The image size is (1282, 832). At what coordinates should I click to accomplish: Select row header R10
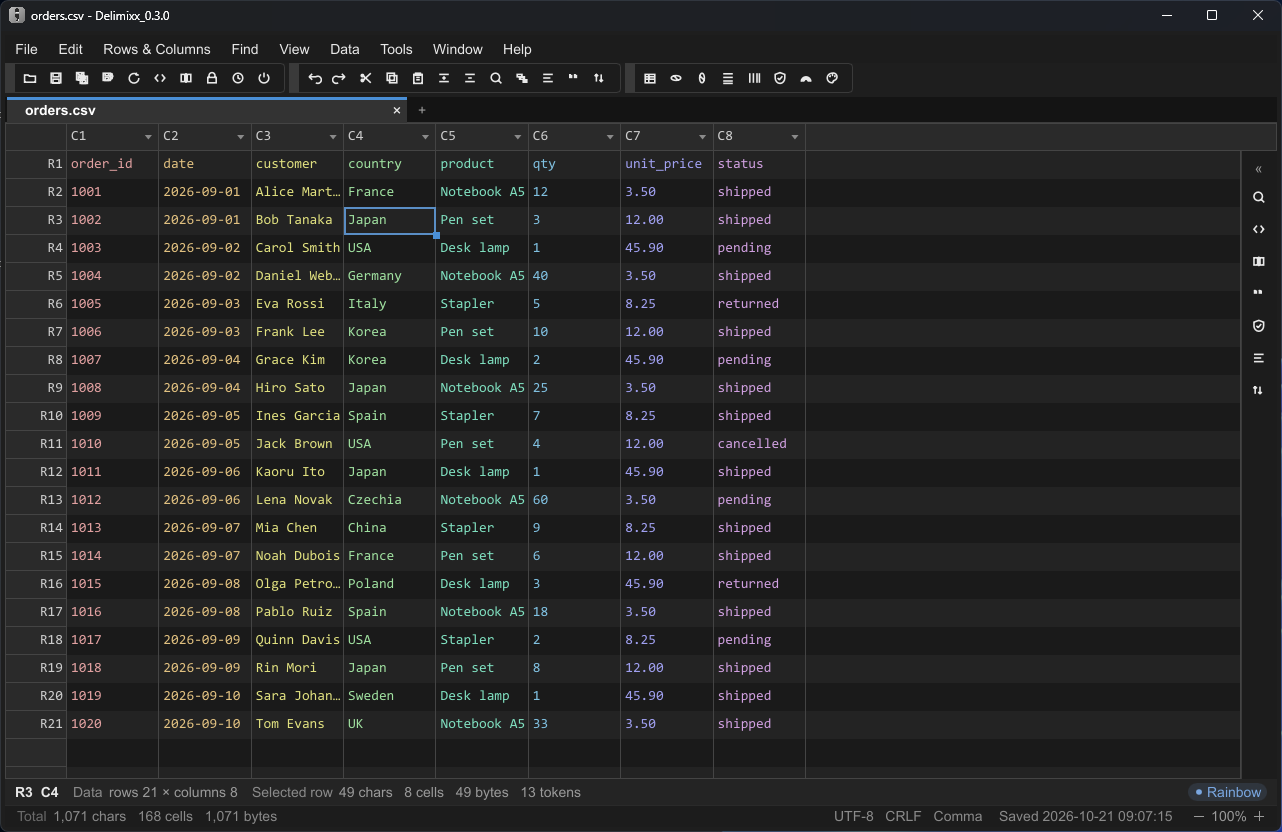(36, 416)
